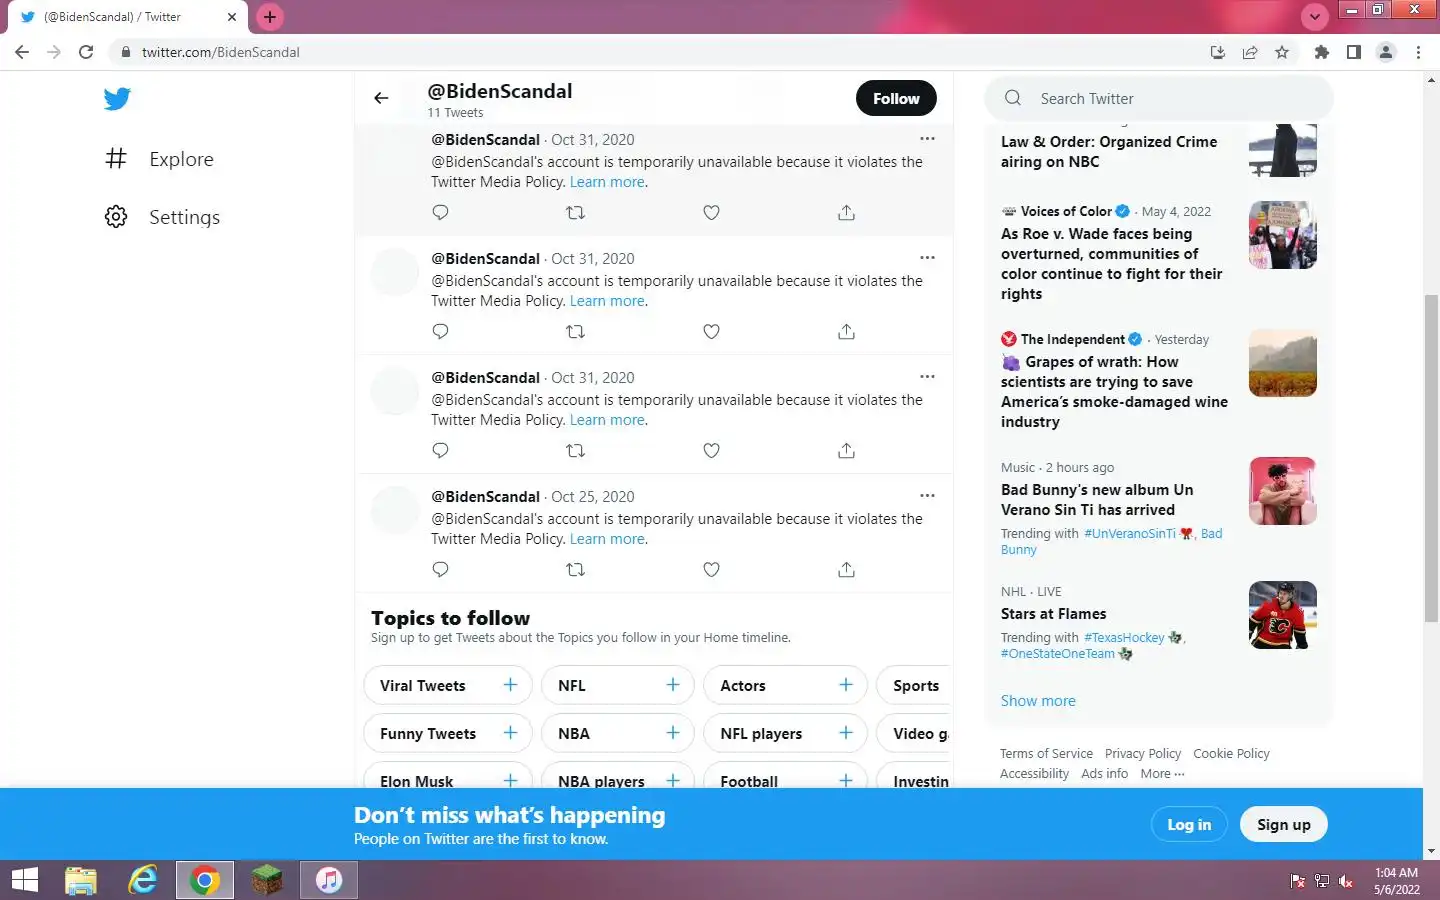1440x900 pixels.
Task: Click the #UnVeranoSinTi hashtag
Action: point(1130,533)
